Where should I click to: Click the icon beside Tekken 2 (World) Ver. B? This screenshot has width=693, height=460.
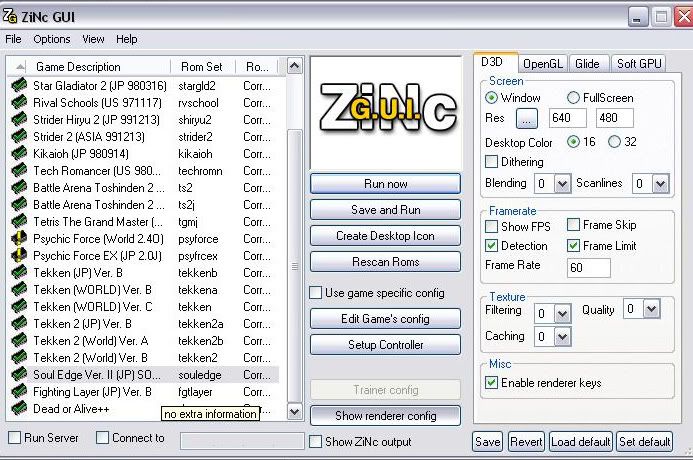click(x=19, y=357)
